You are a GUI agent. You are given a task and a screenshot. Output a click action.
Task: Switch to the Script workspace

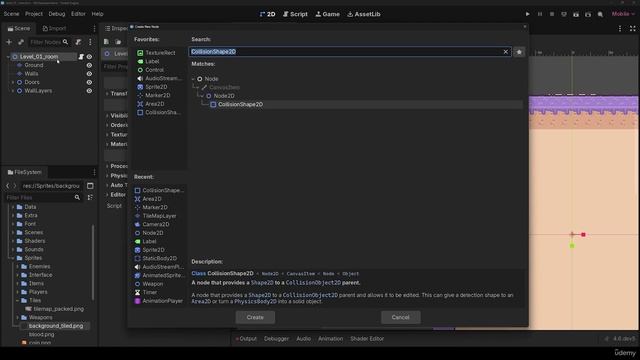tap(295, 14)
